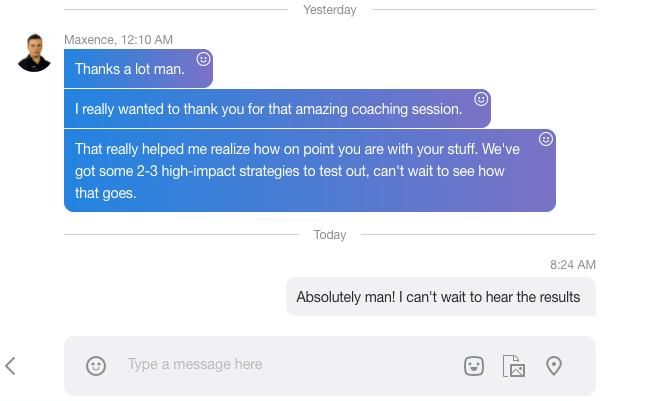Select the 'amazing coaching session' message bubble
Viewport: 645px width, 401px height.
(277, 109)
